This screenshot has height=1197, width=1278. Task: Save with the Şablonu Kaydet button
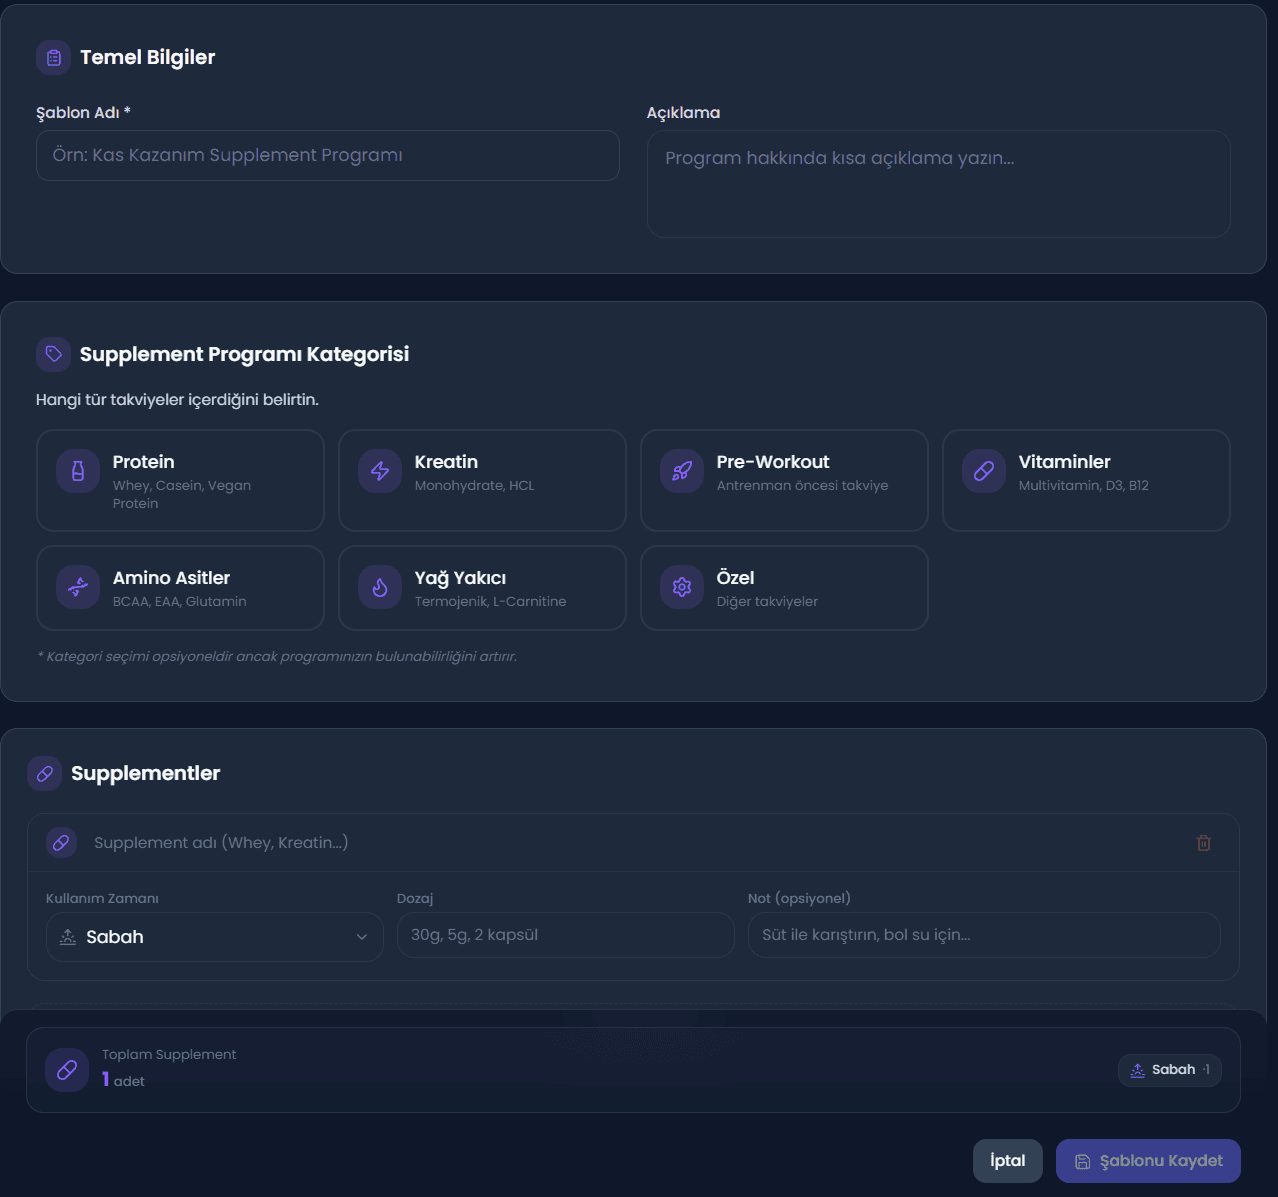(x=1148, y=1161)
